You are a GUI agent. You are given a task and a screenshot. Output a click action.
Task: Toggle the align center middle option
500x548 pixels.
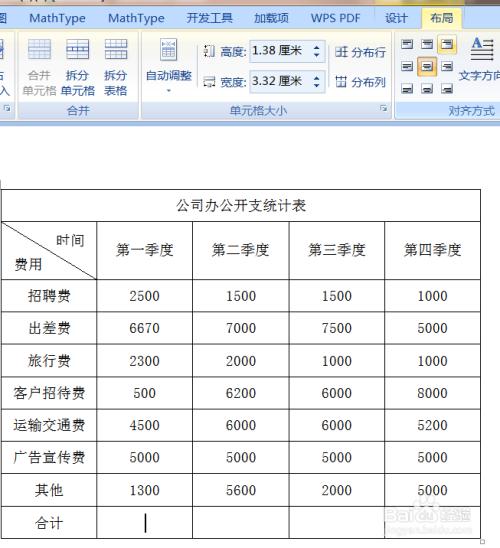[x=427, y=66]
